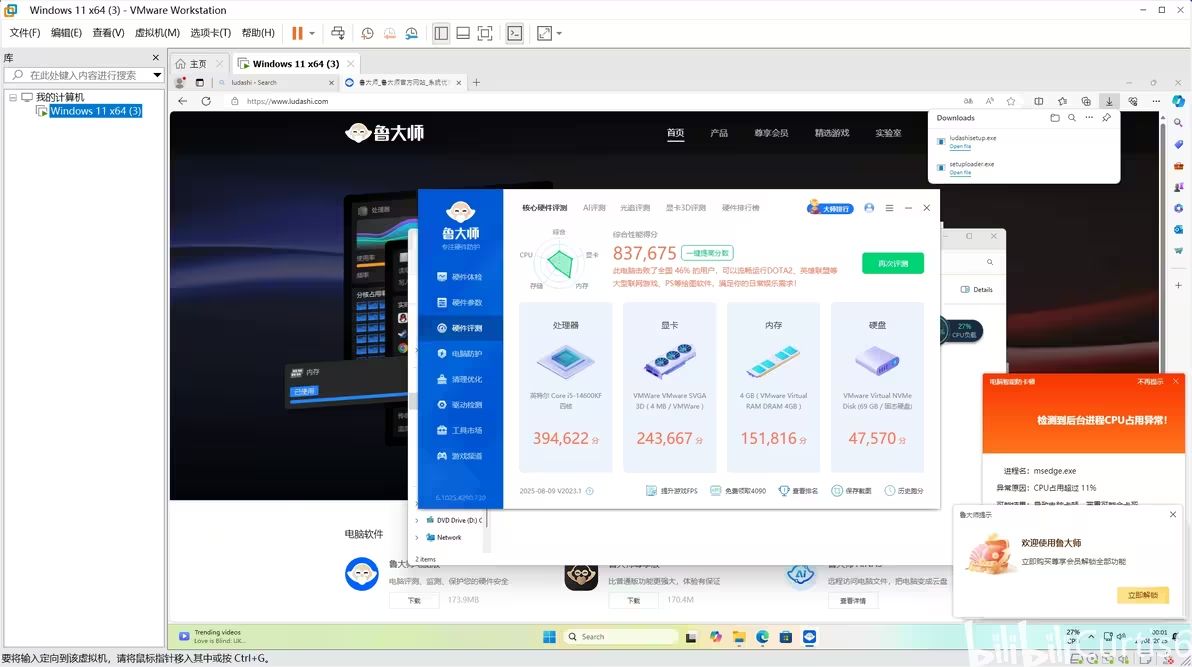Click 保存截图 at Ludashi bottom bar
1192x667 pixels.
click(851, 491)
